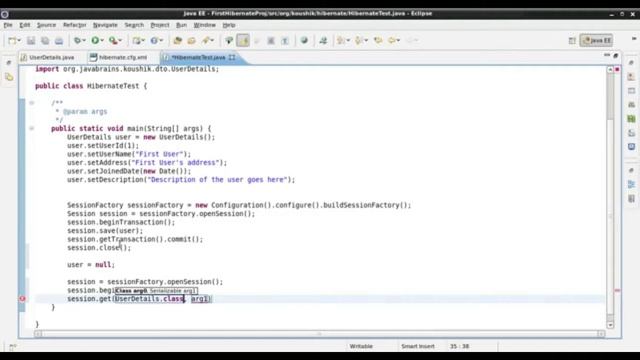Click the Previous Annotation toolbar icon

pyautogui.click(x=358, y=40)
